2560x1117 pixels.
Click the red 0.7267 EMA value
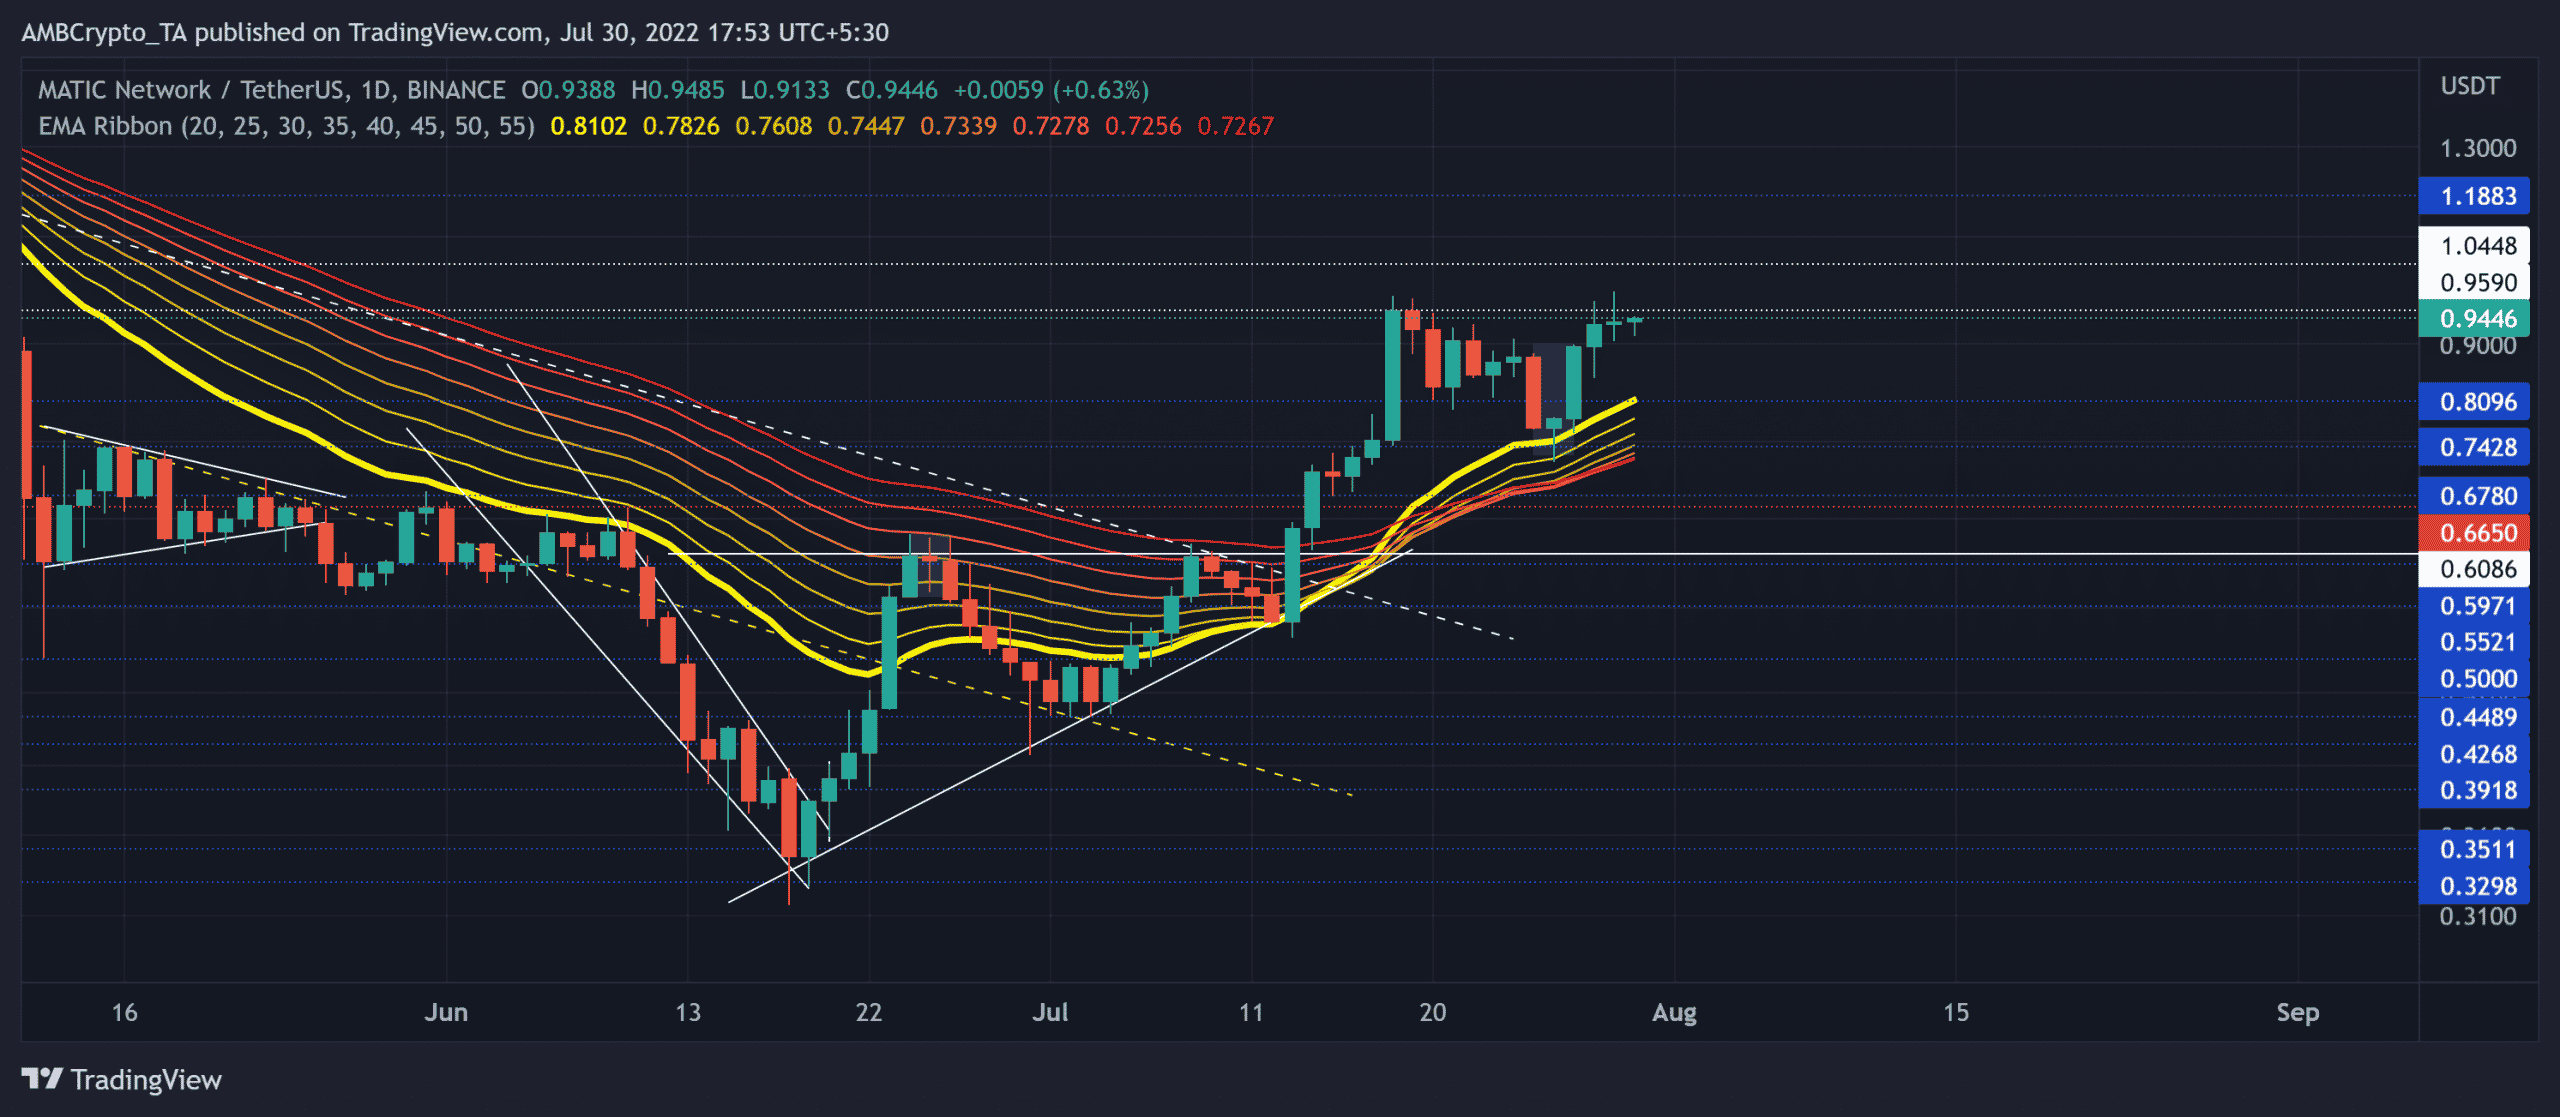[1235, 126]
